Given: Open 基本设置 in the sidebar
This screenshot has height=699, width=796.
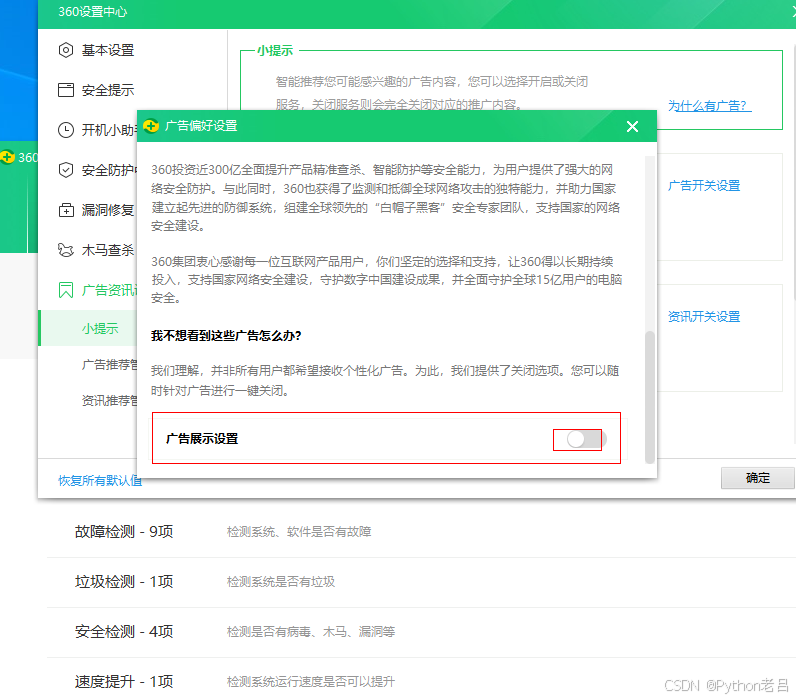Looking at the screenshot, I should (108, 50).
